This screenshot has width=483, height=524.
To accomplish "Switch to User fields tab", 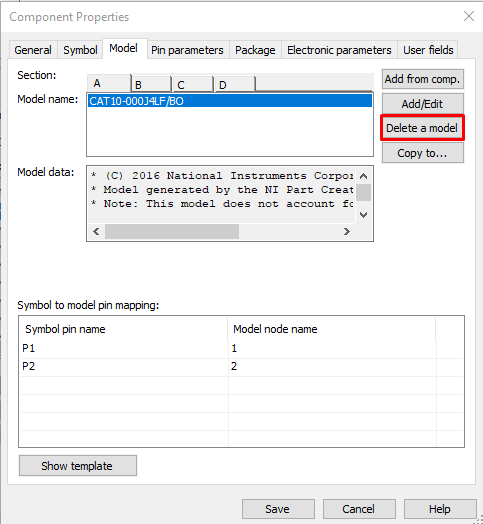I will [428, 50].
